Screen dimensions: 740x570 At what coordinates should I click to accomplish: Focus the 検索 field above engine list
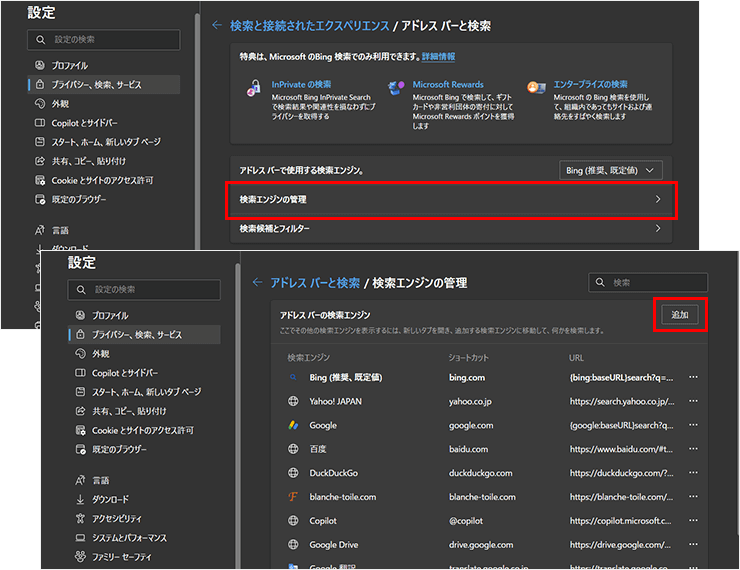coord(648,282)
